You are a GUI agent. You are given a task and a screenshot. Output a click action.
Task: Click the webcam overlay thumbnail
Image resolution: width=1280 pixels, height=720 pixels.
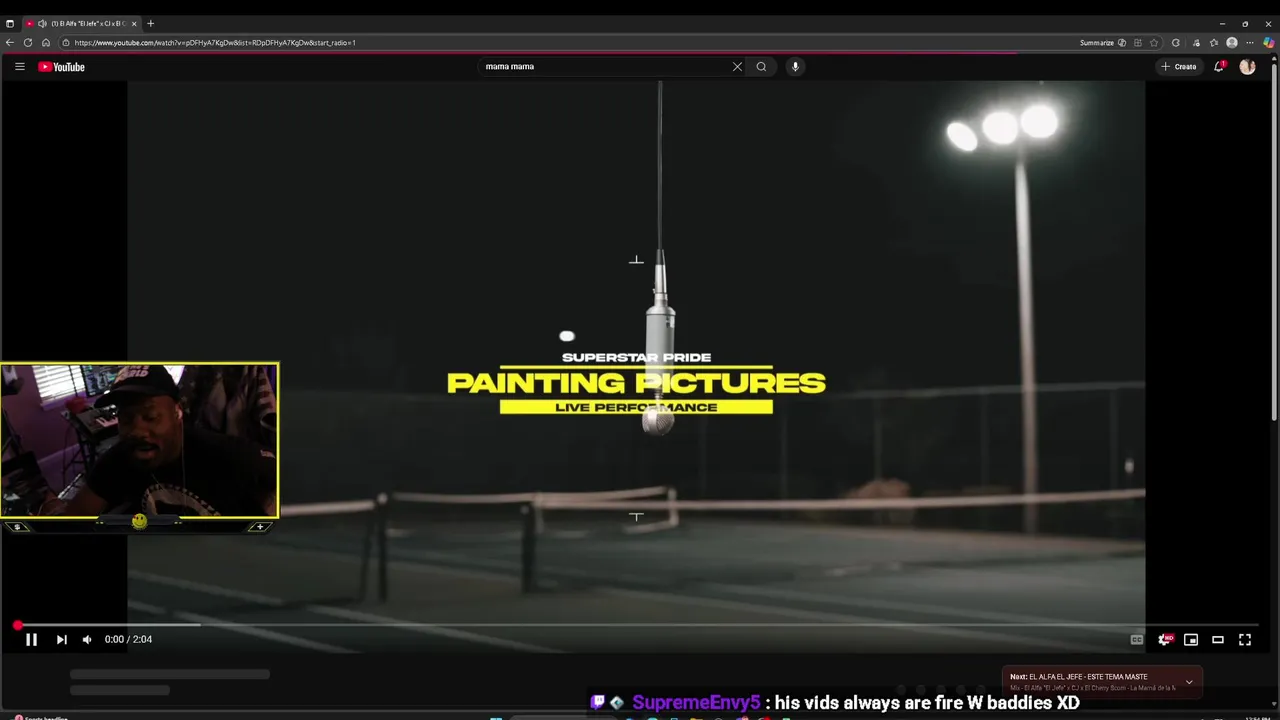pos(139,441)
